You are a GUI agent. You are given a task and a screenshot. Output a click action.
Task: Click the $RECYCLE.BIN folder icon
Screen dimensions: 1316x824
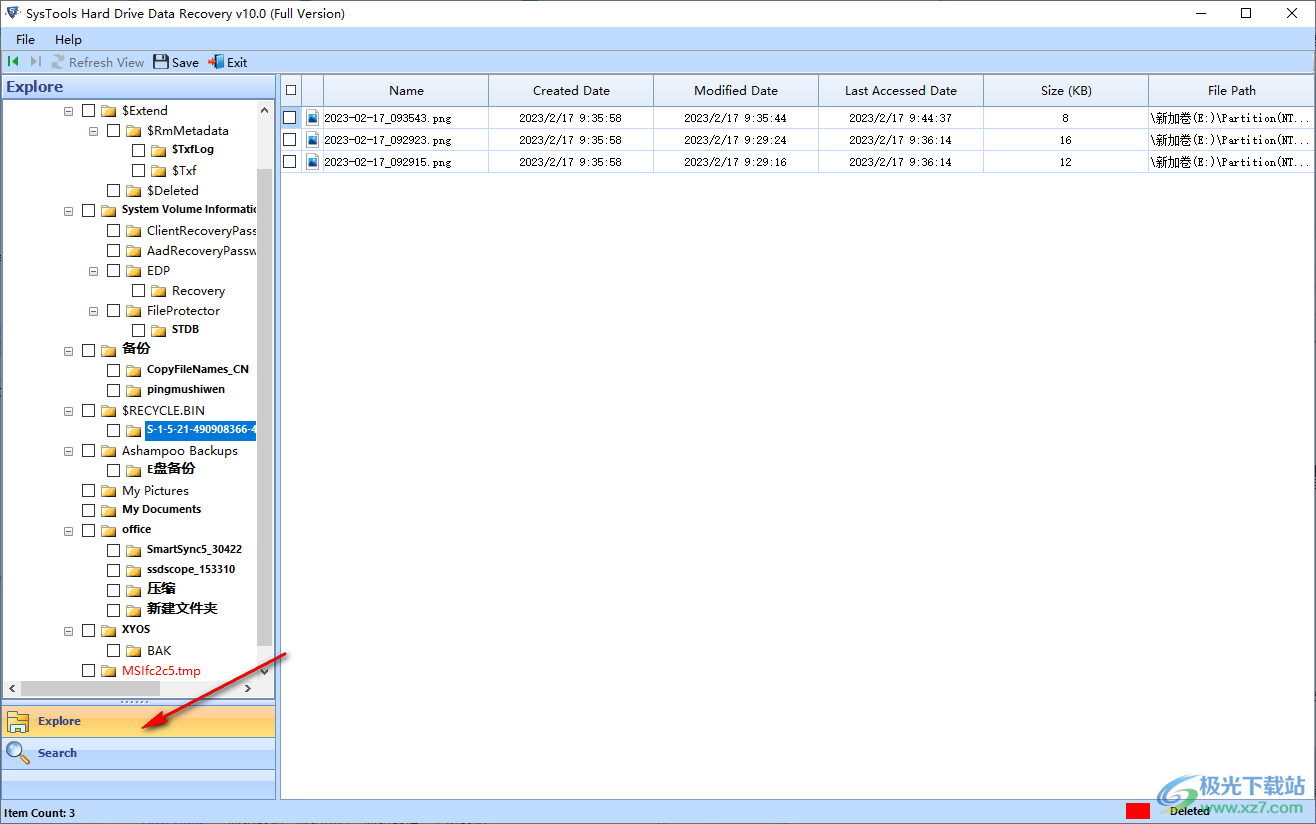pos(109,411)
